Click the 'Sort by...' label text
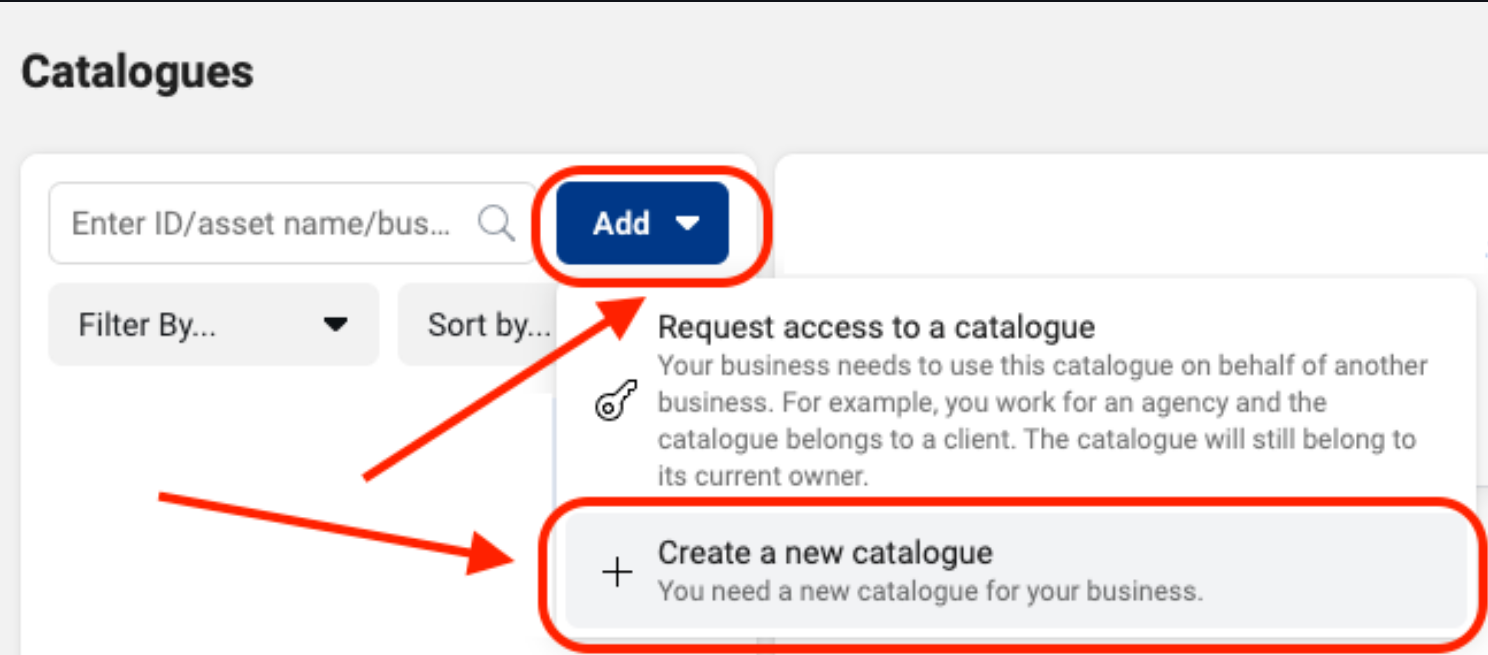 coord(490,324)
